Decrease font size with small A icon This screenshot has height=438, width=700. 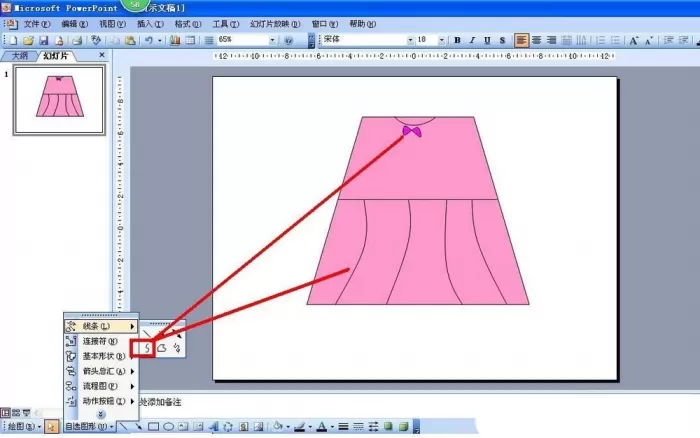coord(648,41)
